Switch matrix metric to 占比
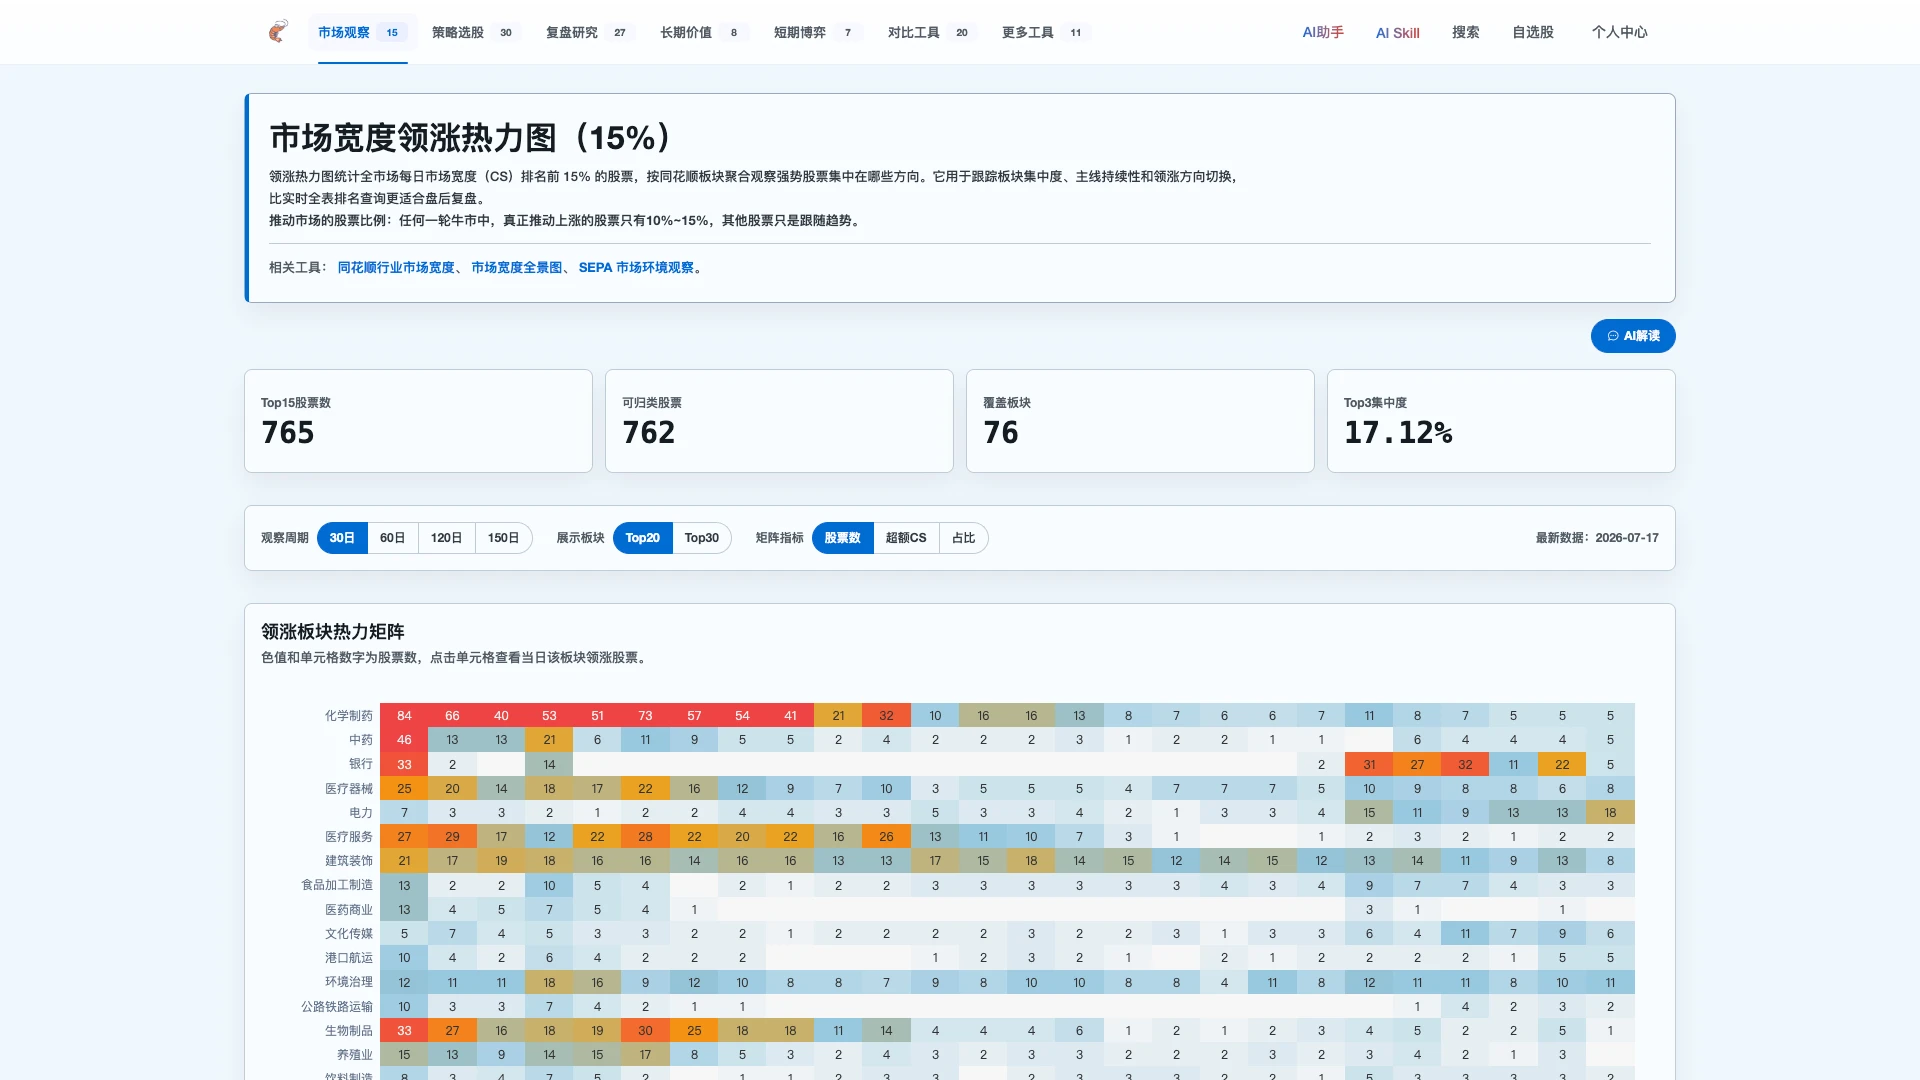This screenshot has height=1080, width=1920. [x=963, y=538]
